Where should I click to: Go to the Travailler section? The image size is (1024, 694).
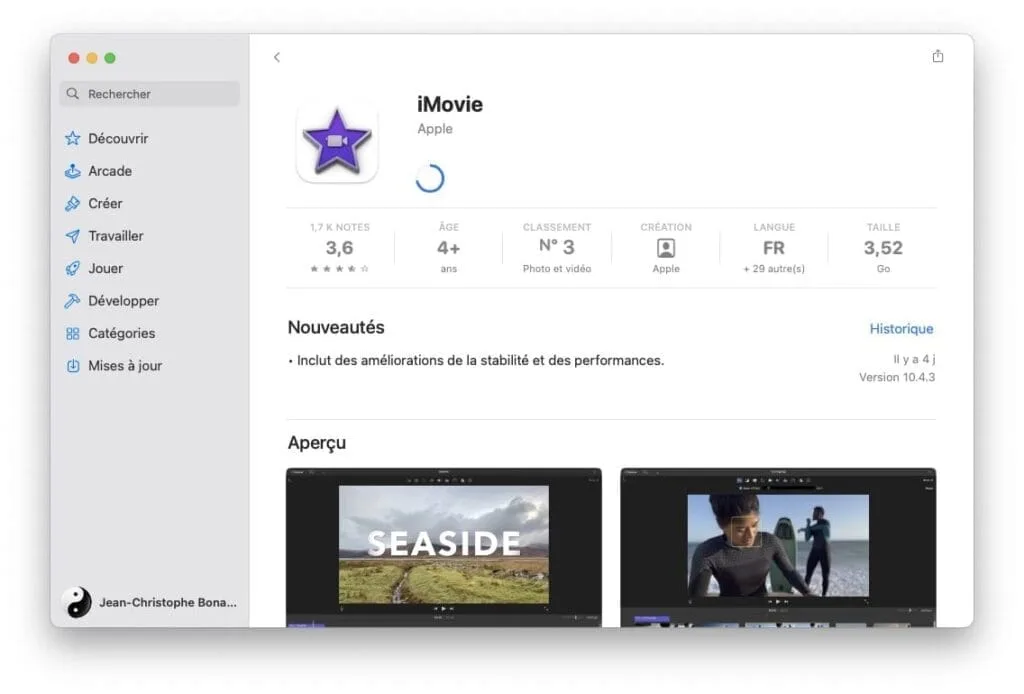pyautogui.click(x=116, y=236)
